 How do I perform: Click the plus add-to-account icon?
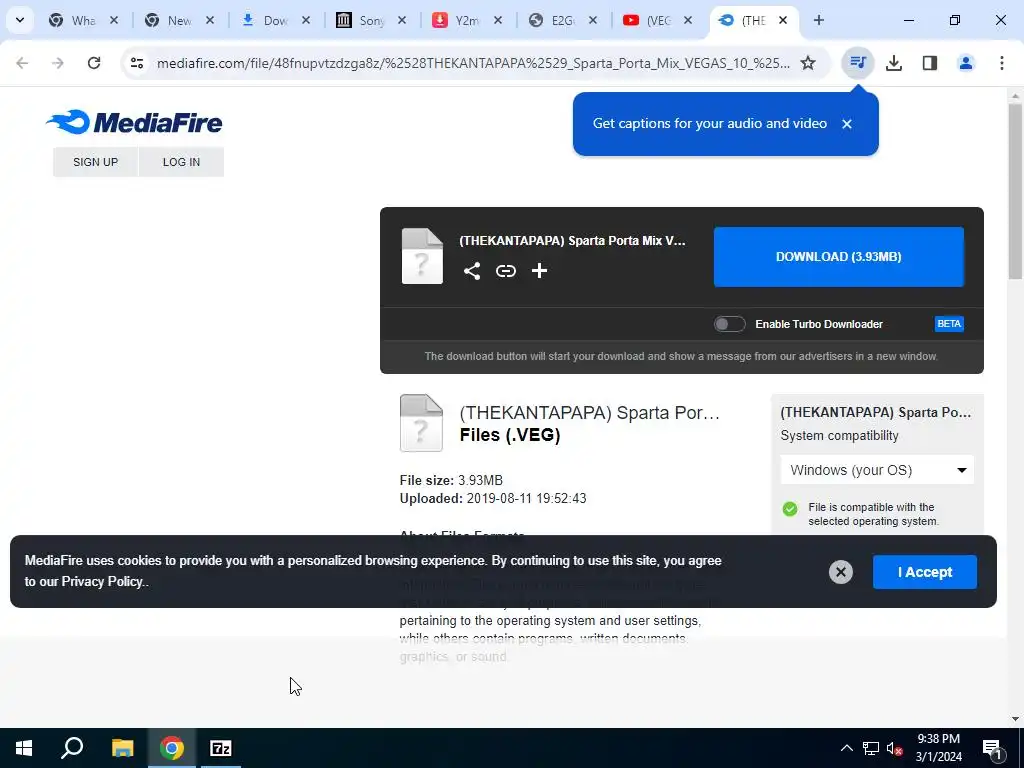[539, 270]
